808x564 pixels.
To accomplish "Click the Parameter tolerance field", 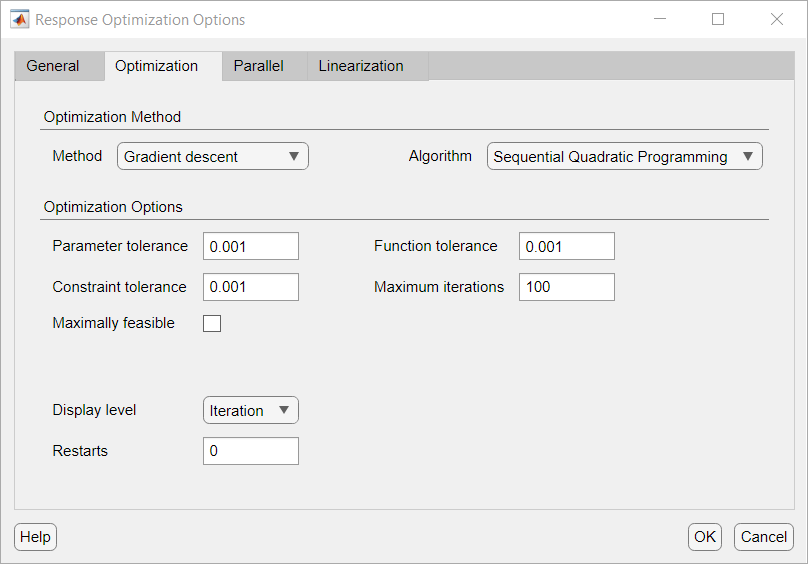I will click(x=250, y=246).
